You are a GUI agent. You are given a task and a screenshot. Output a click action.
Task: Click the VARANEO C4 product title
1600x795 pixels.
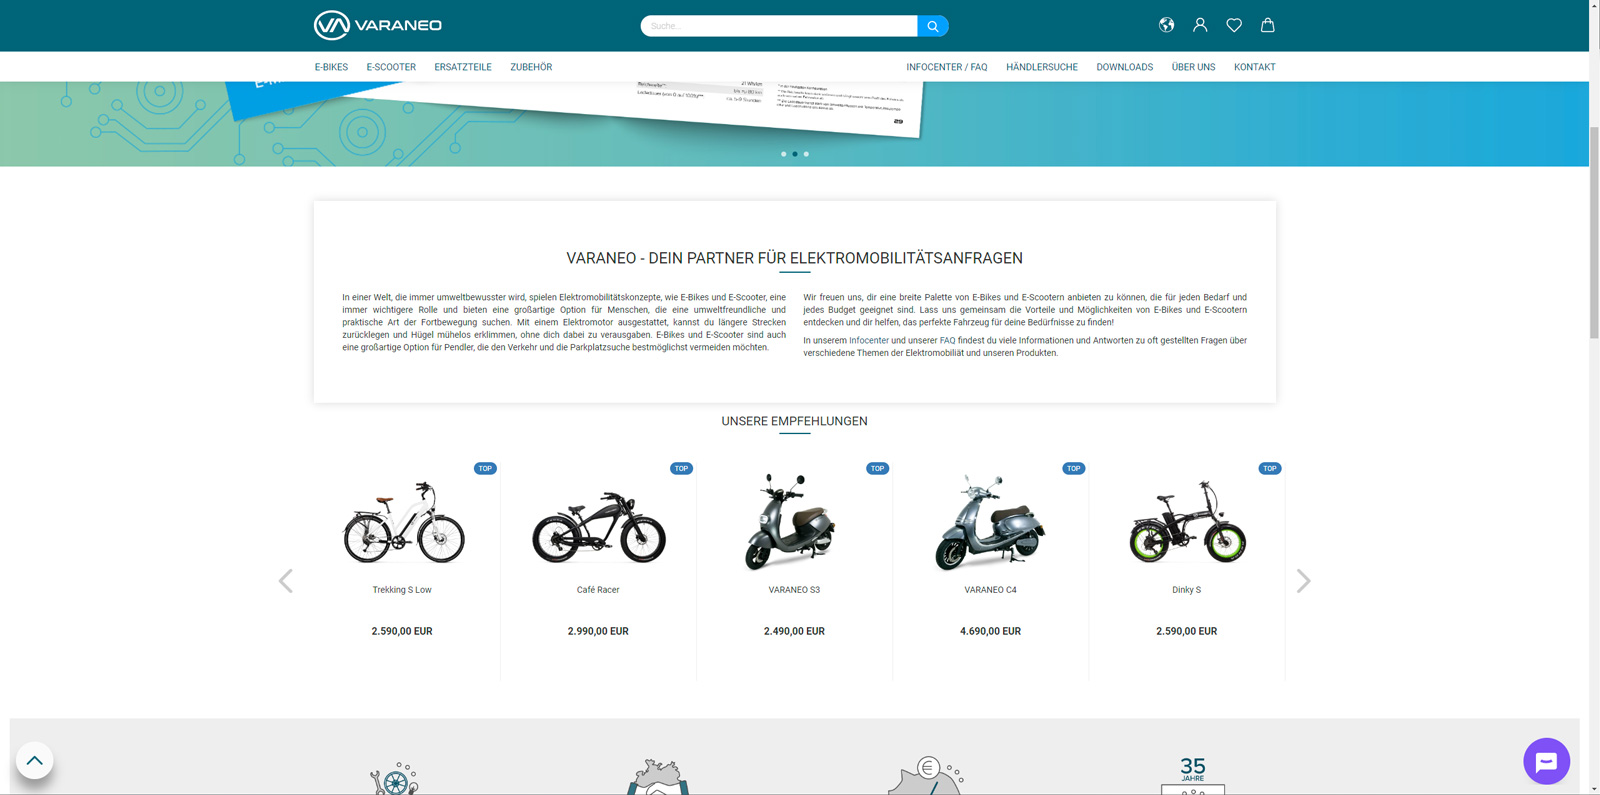tap(990, 590)
